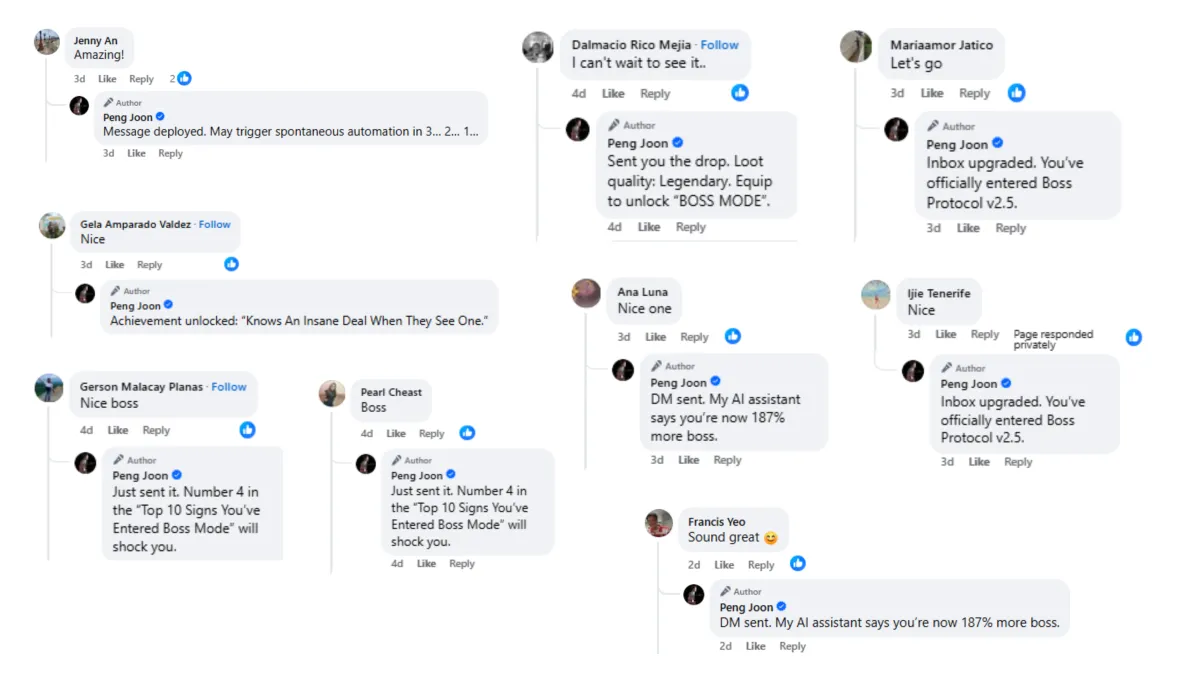The image size is (1200, 675).
Task: Click the like reaction icon on Ana Luna's comment
Action: 733,336
